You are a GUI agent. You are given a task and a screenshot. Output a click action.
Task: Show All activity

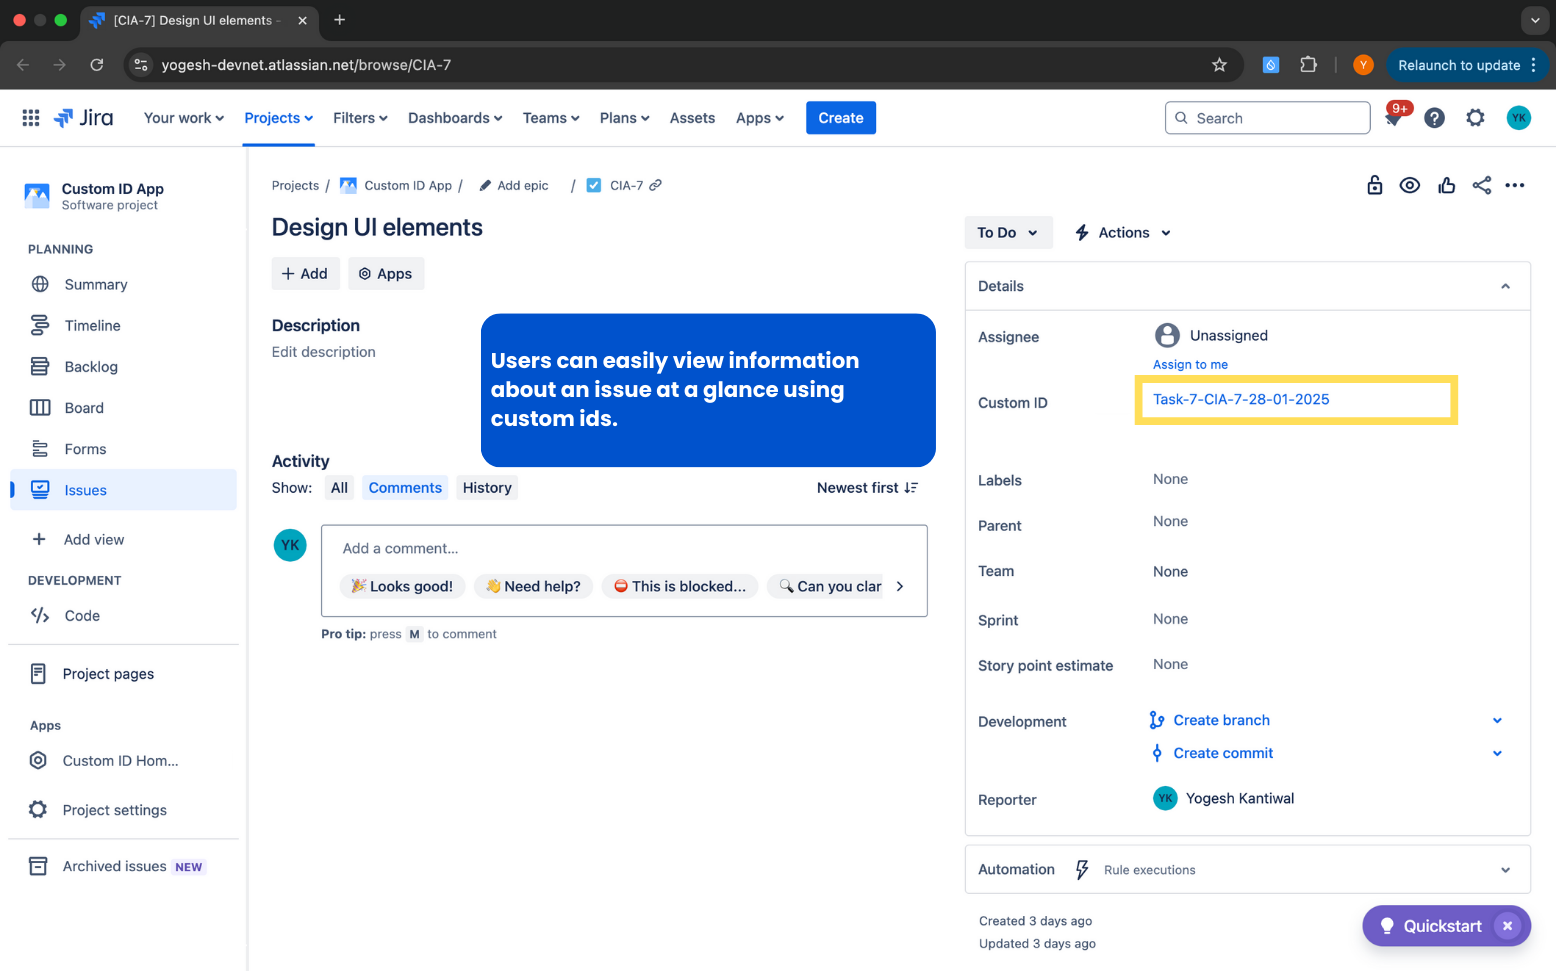click(x=340, y=488)
